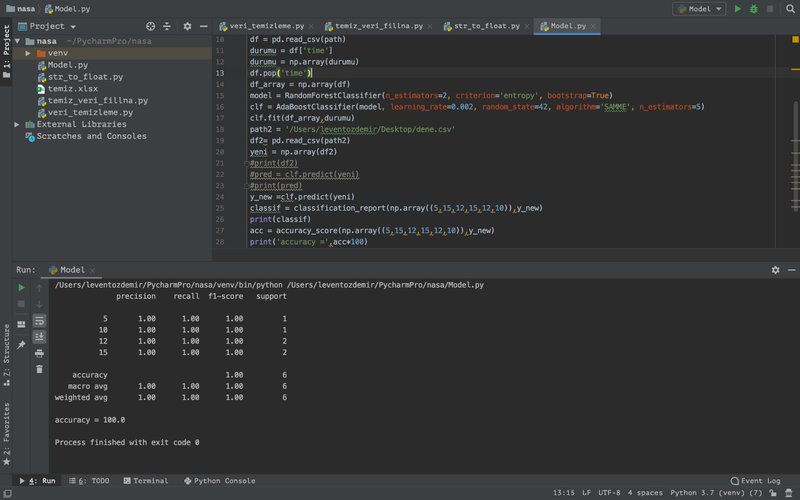Screen dimensions: 800x500
Task: Expand External Libraries in project tree
Action: [16, 124]
